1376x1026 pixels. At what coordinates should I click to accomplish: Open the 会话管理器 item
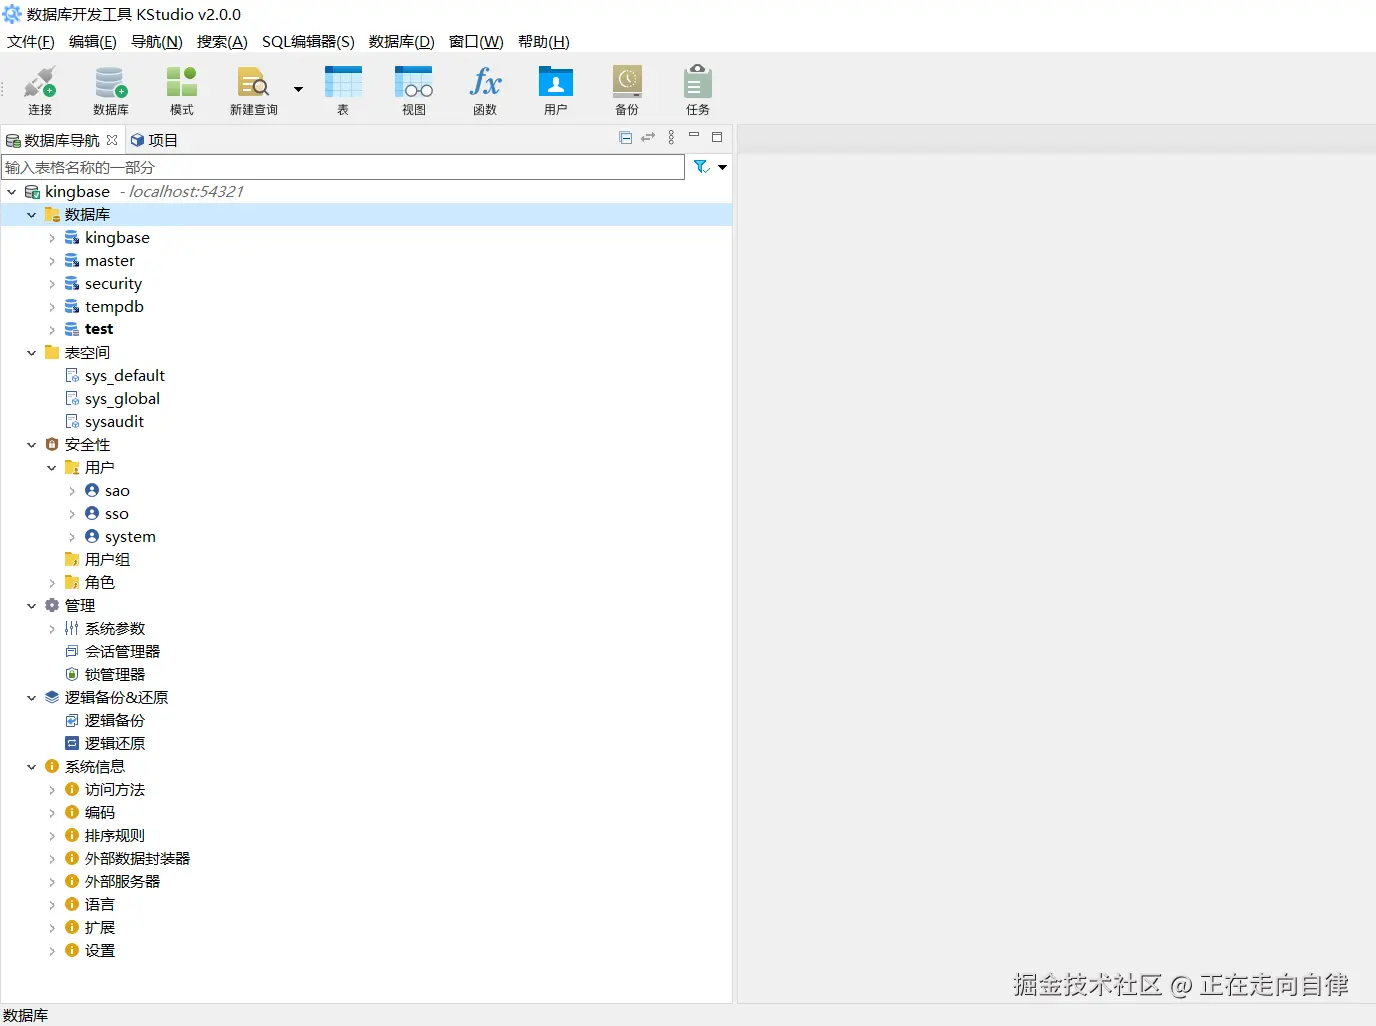(122, 652)
